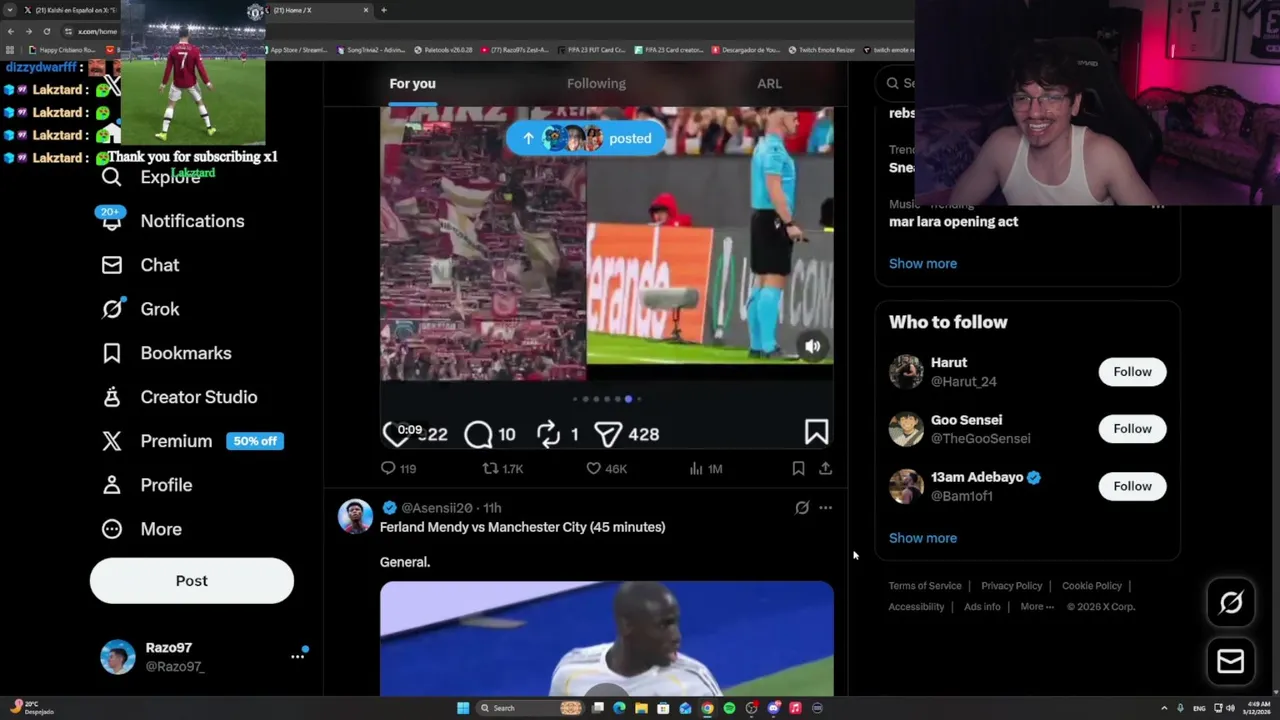
Task: Toggle the video mute speaker icon
Action: click(x=812, y=346)
